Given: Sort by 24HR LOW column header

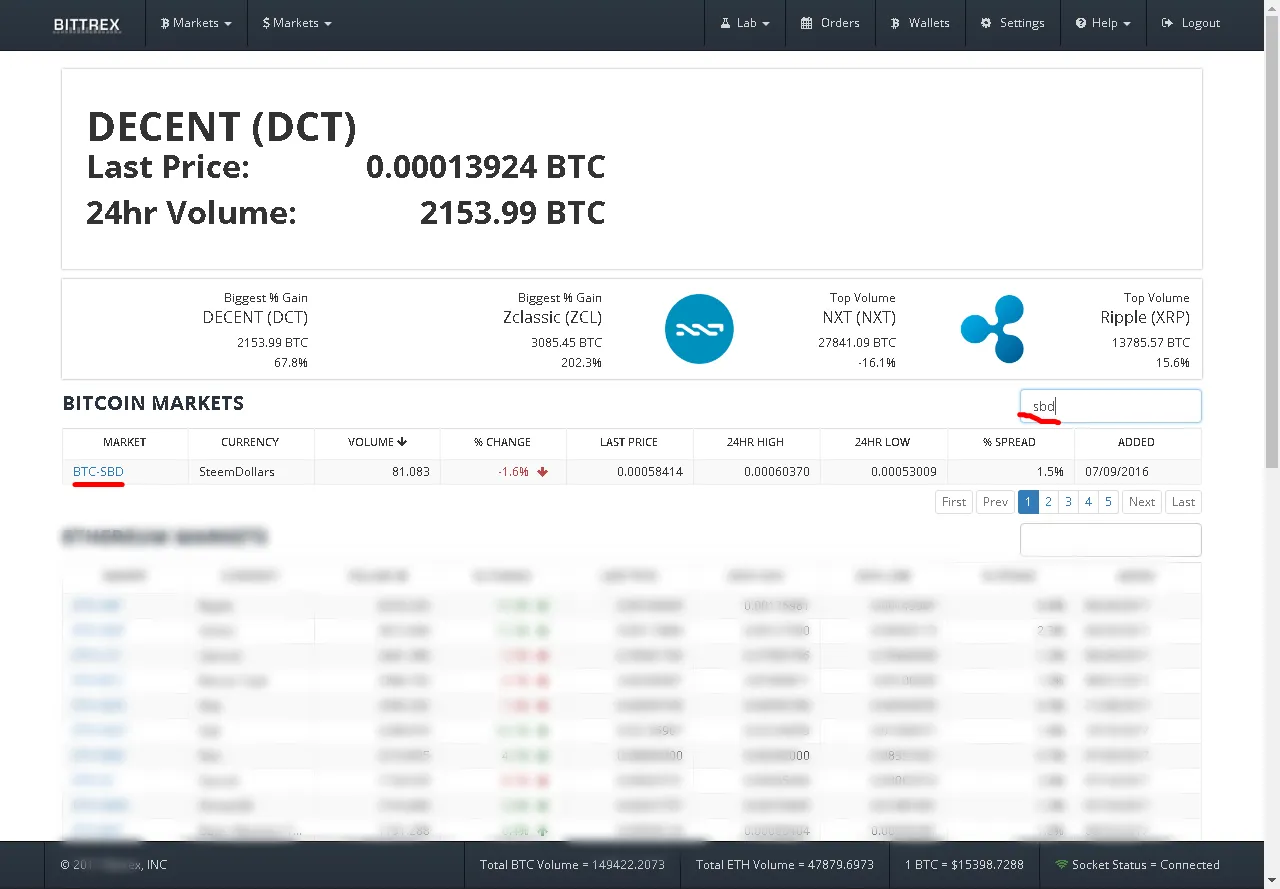Looking at the screenshot, I should point(882,442).
